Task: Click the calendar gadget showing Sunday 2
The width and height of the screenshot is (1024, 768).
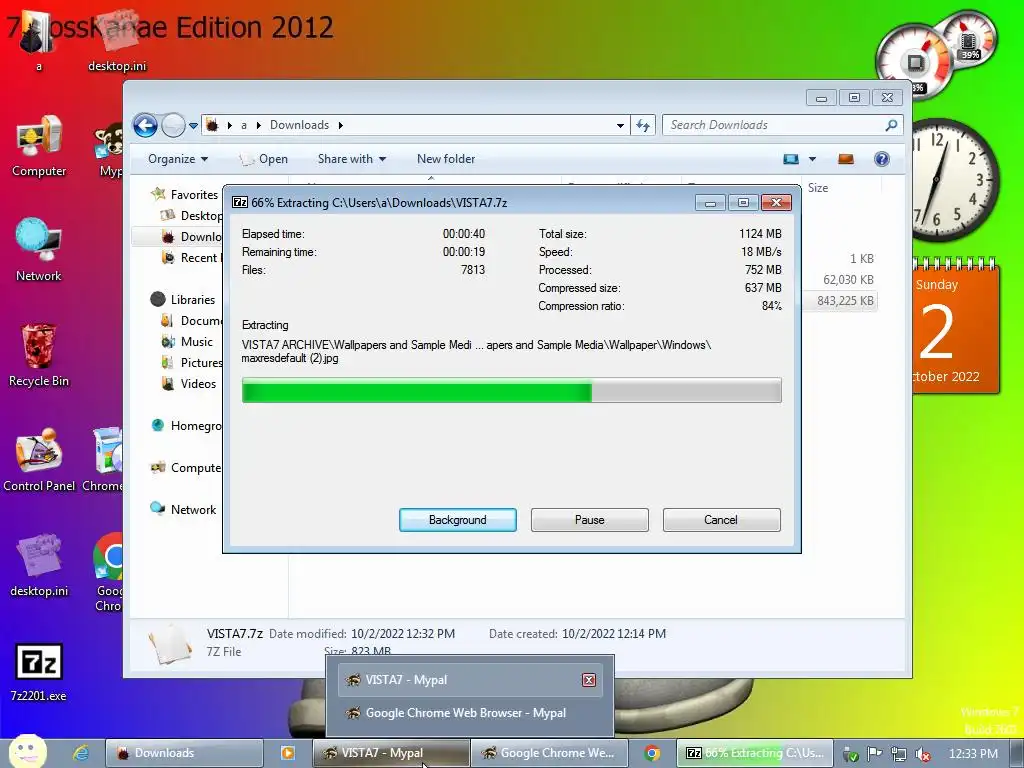Action: point(955,327)
